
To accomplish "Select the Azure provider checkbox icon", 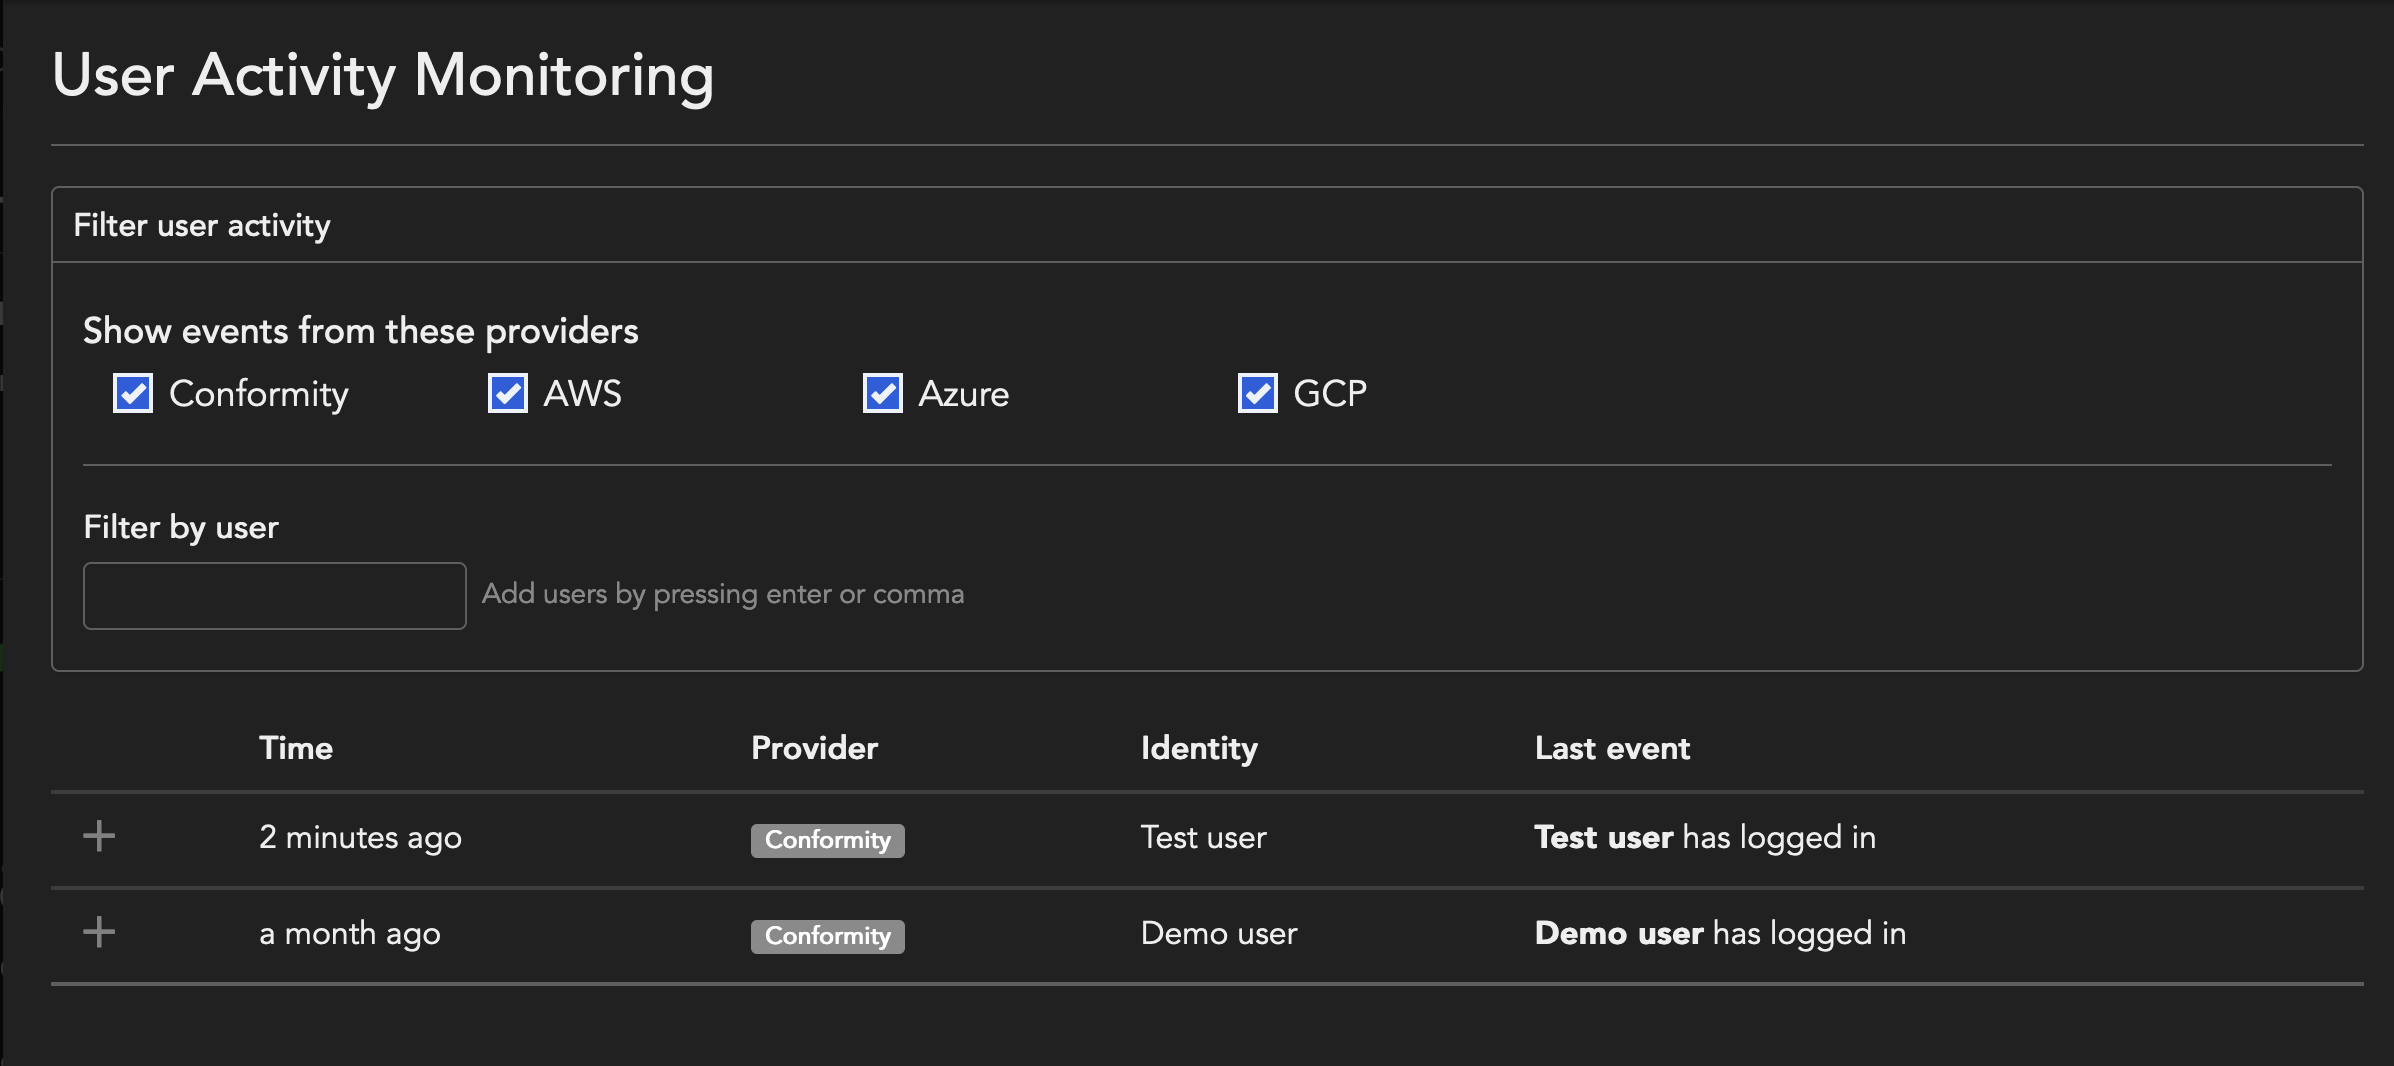I will [x=882, y=393].
